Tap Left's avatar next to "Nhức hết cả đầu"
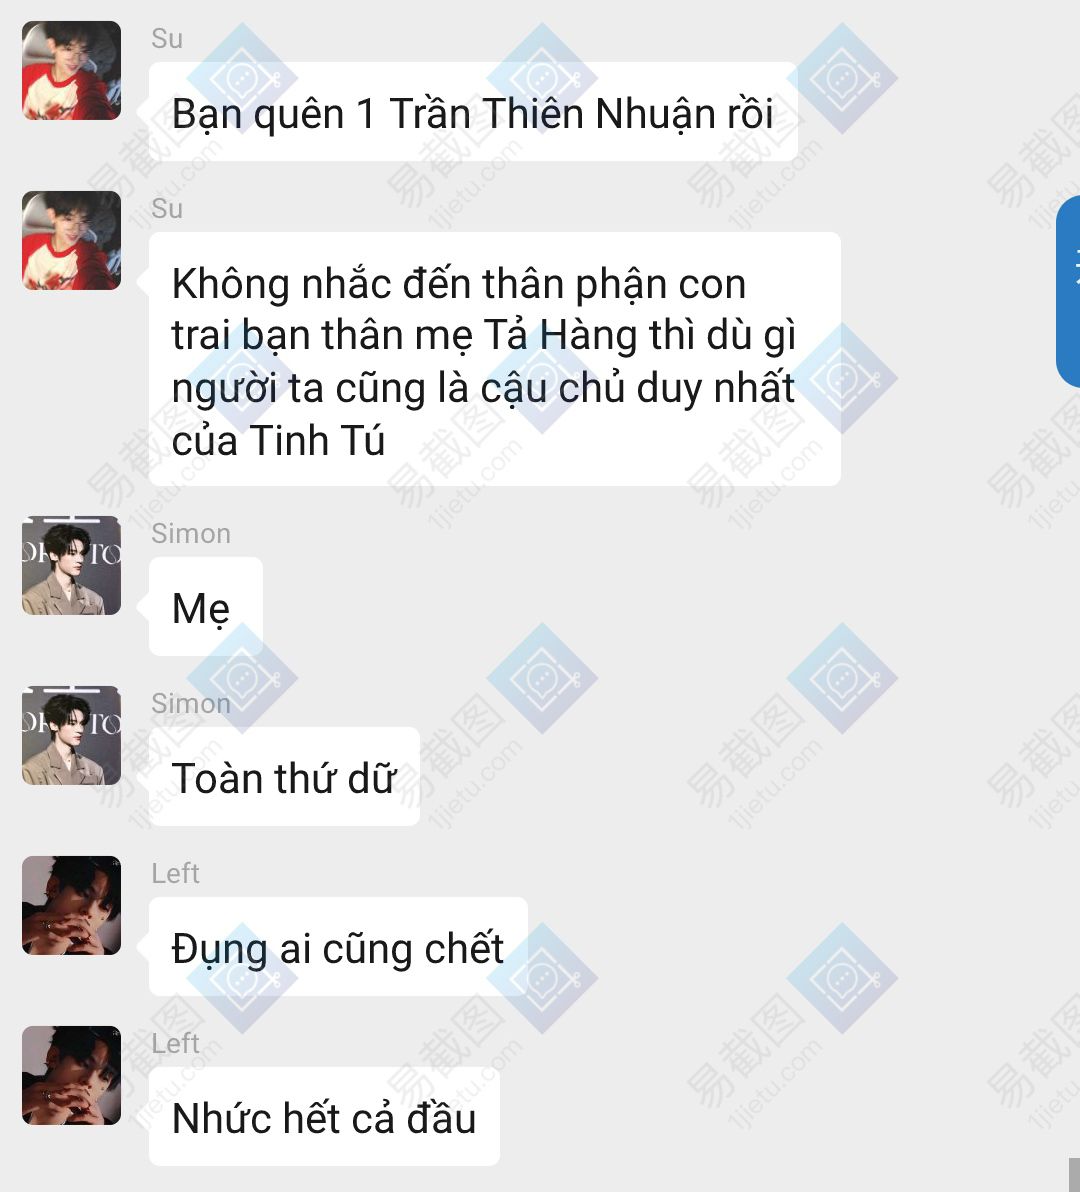This screenshot has width=1080, height=1192. (x=71, y=1075)
